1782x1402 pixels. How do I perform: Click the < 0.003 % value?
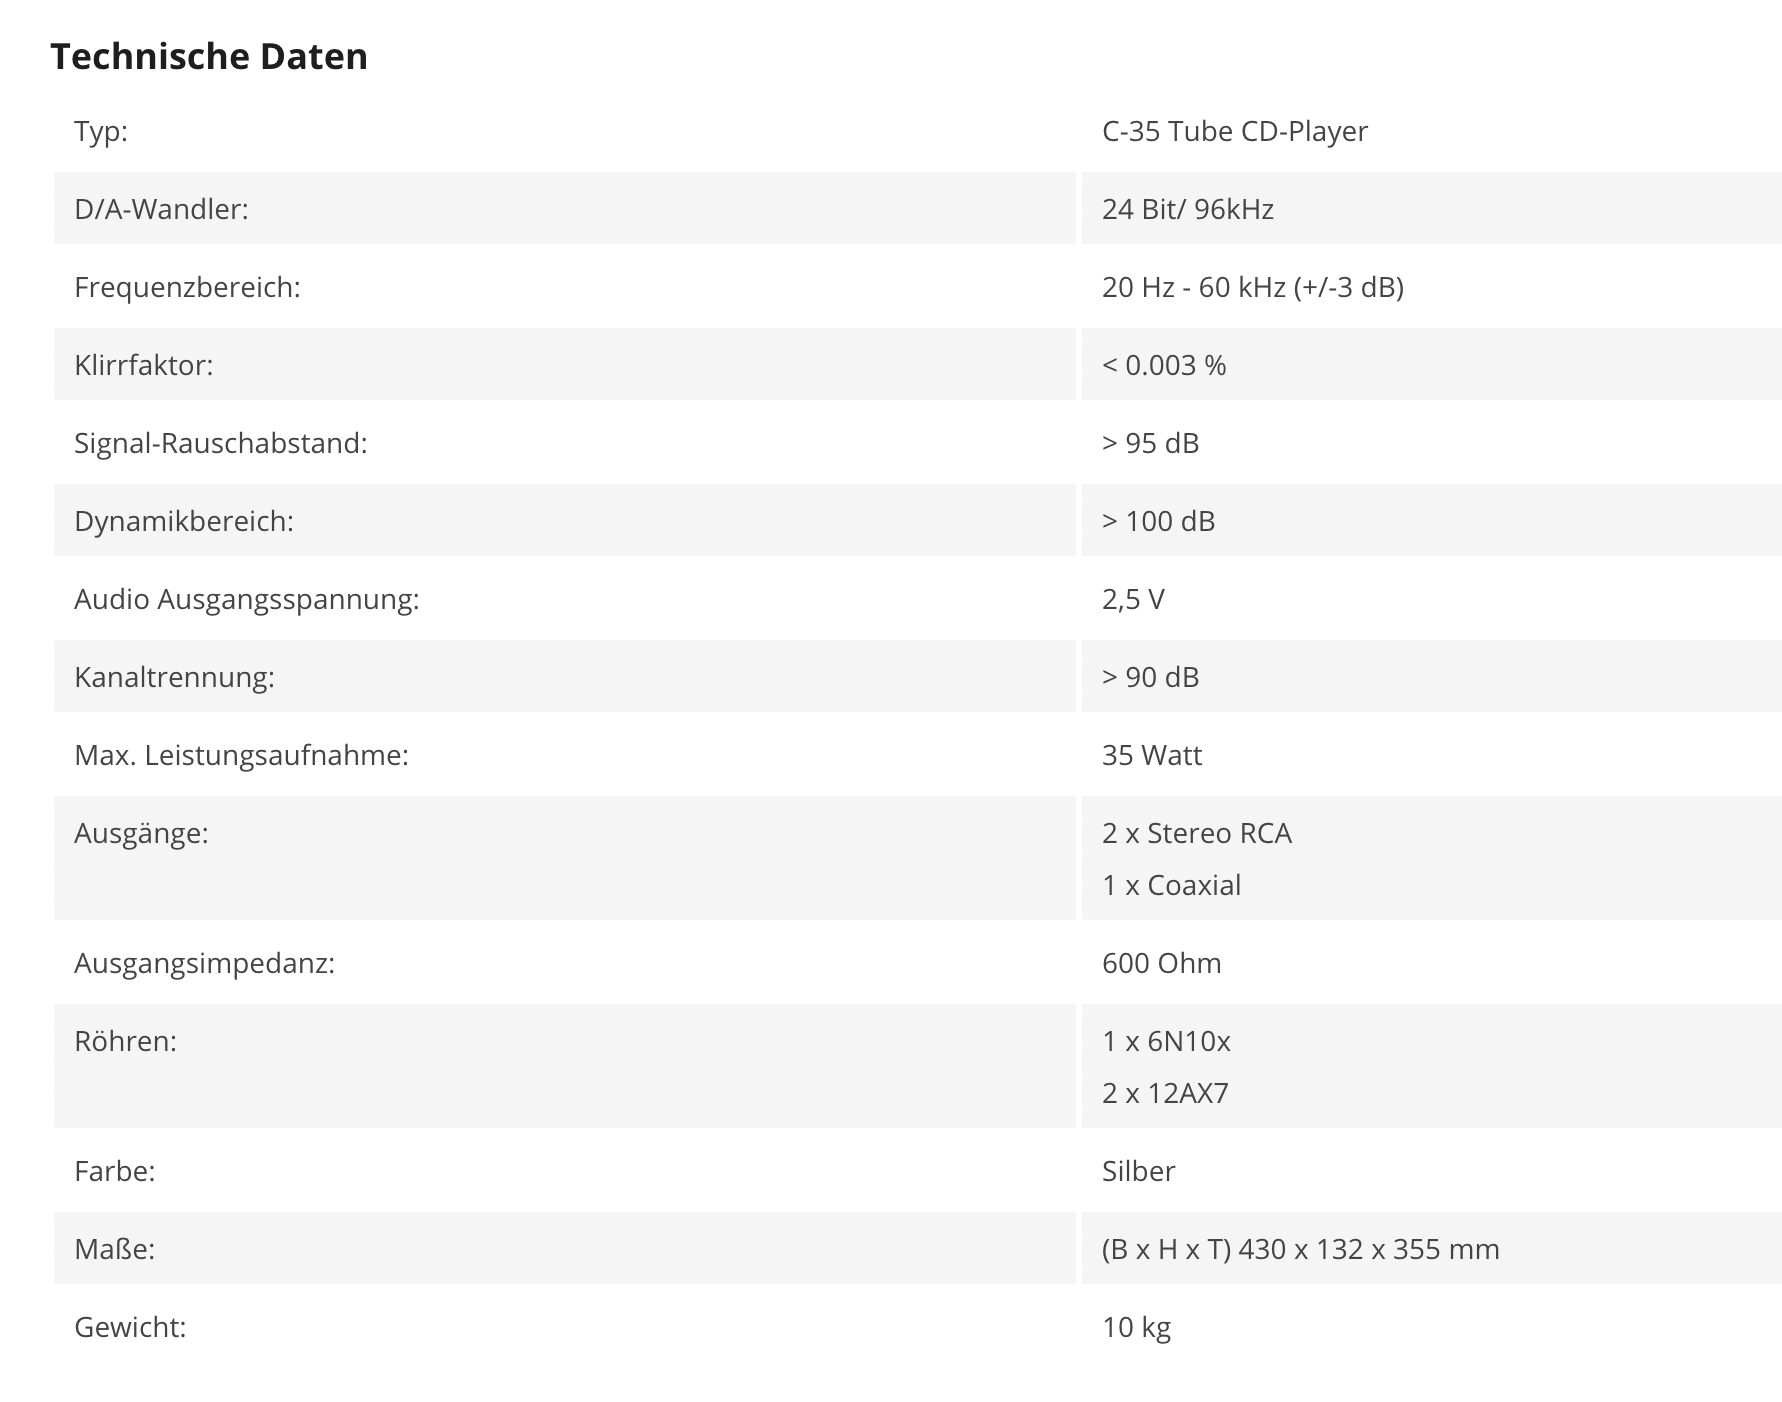pyautogui.click(x=1164, y=365)
